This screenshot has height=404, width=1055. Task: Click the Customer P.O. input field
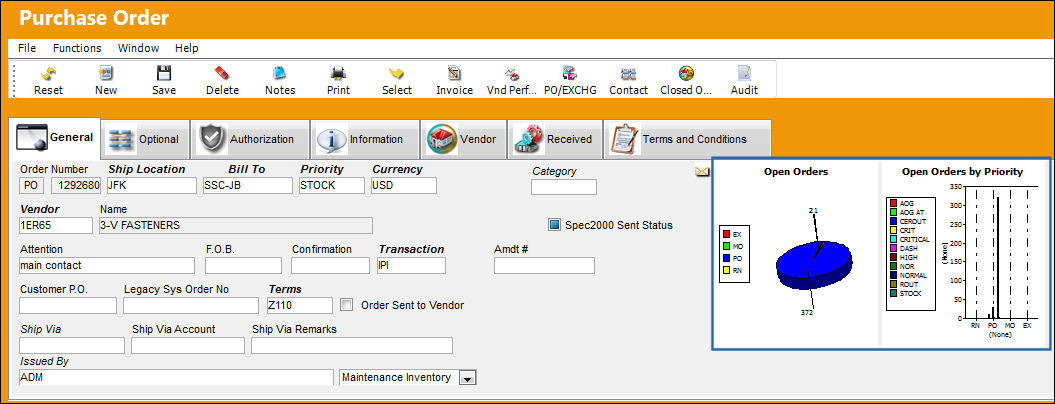pos(68,305)
